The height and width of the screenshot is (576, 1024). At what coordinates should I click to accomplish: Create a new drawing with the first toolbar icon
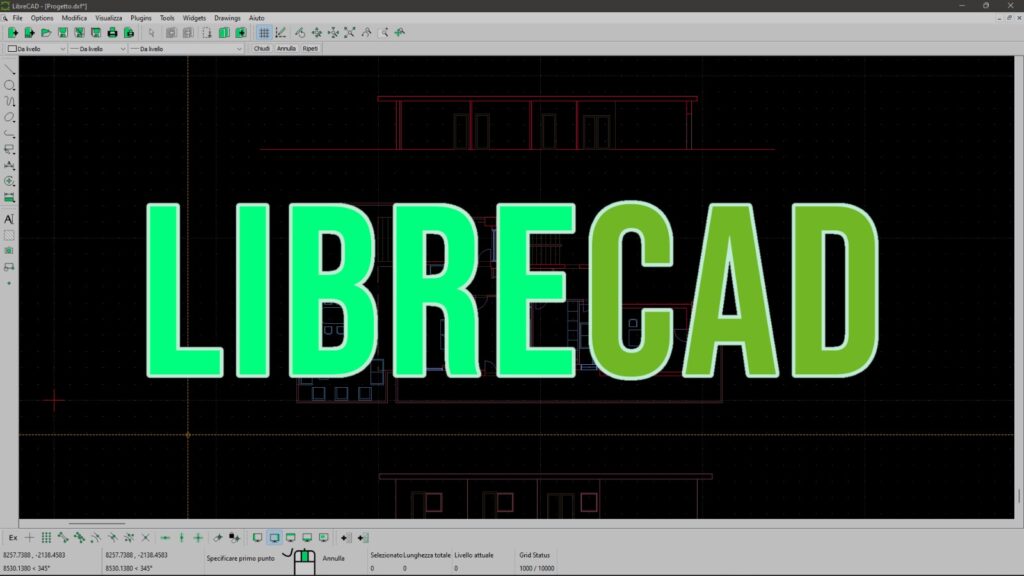12,33
